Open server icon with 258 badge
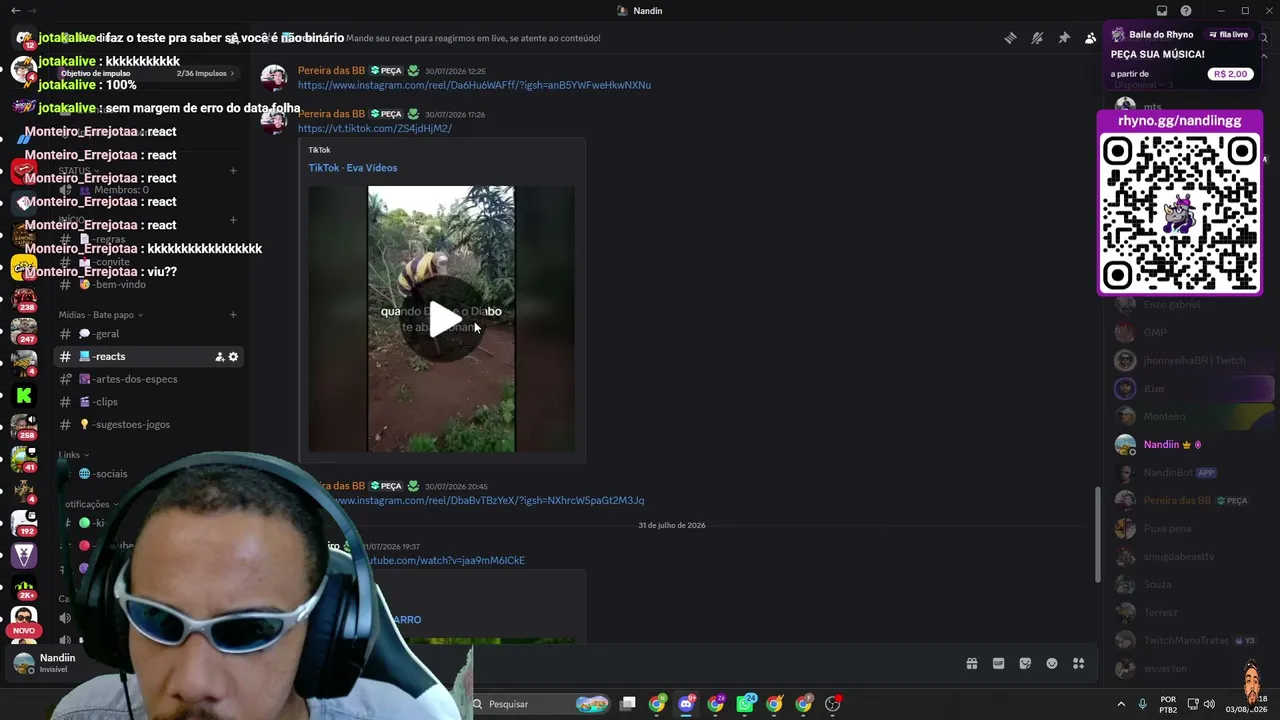The height and width of the screenshot is (720, 1280). (x=24, y=427)
